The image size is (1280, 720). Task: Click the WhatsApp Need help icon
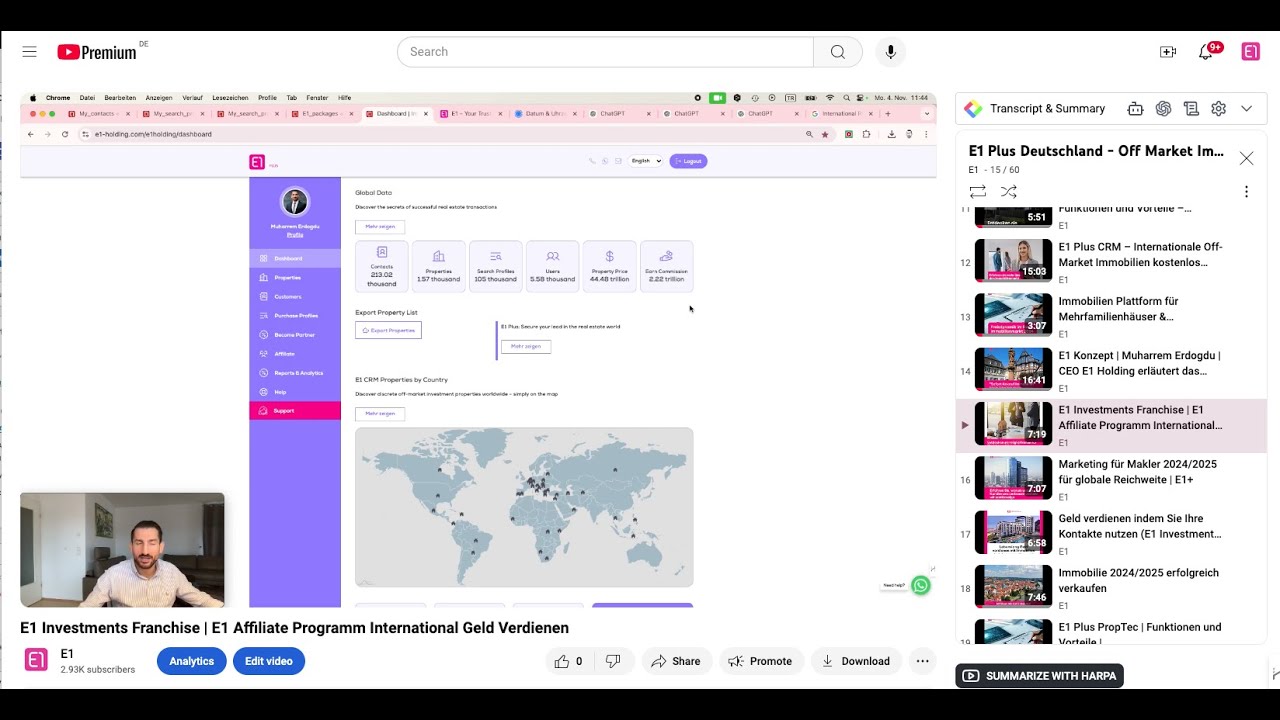pos(921,585)
